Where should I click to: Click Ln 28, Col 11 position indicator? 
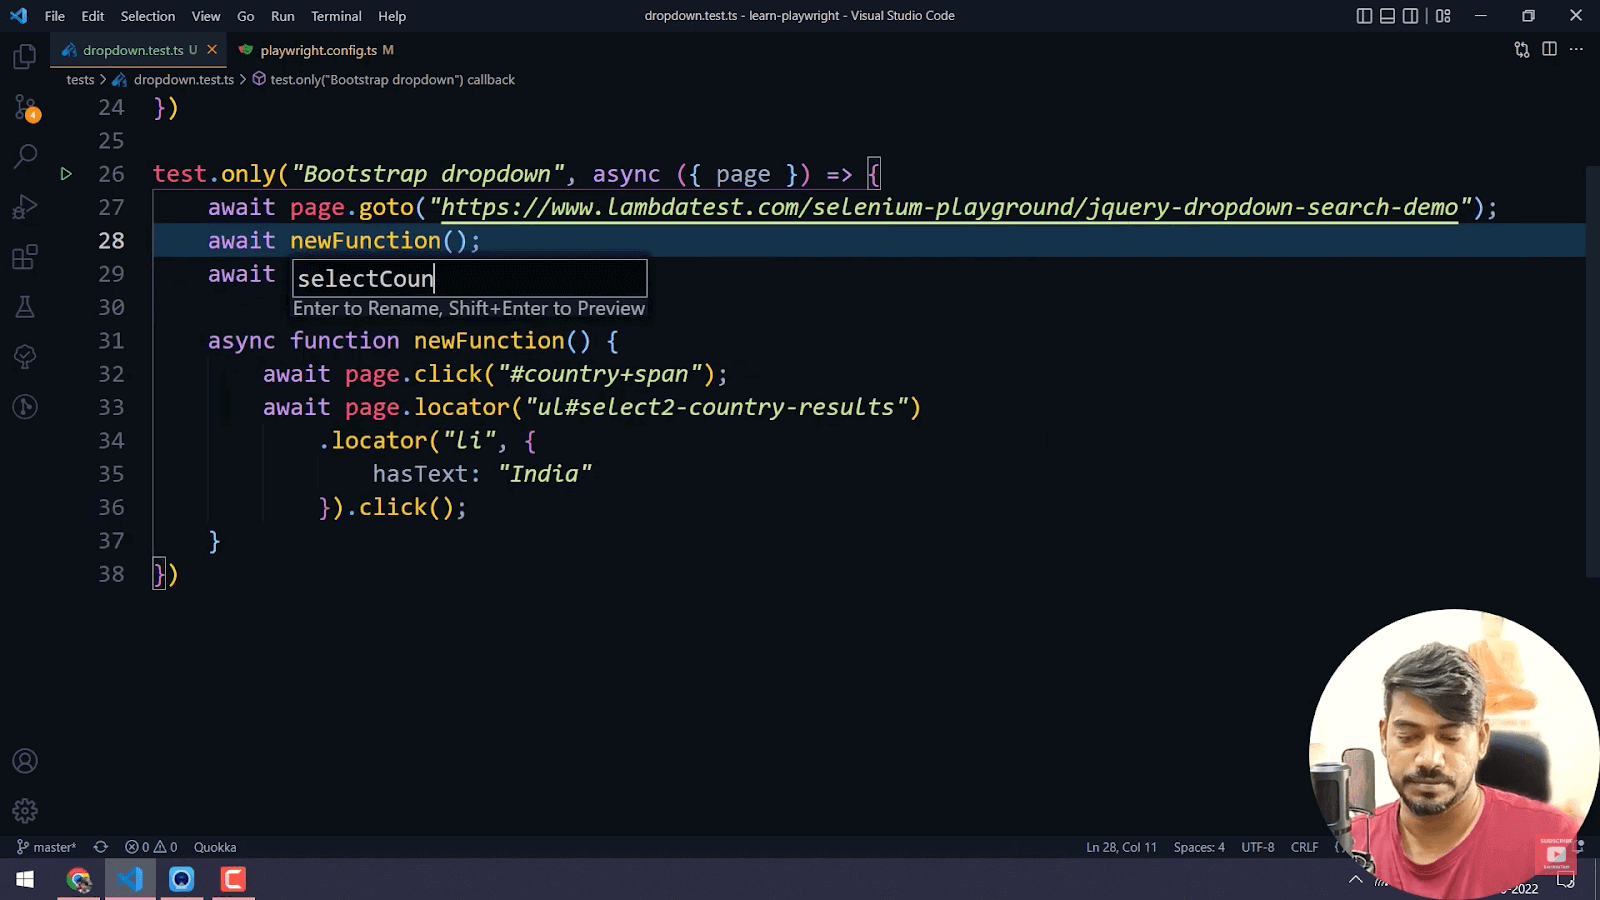click(x=1121, y=847)
